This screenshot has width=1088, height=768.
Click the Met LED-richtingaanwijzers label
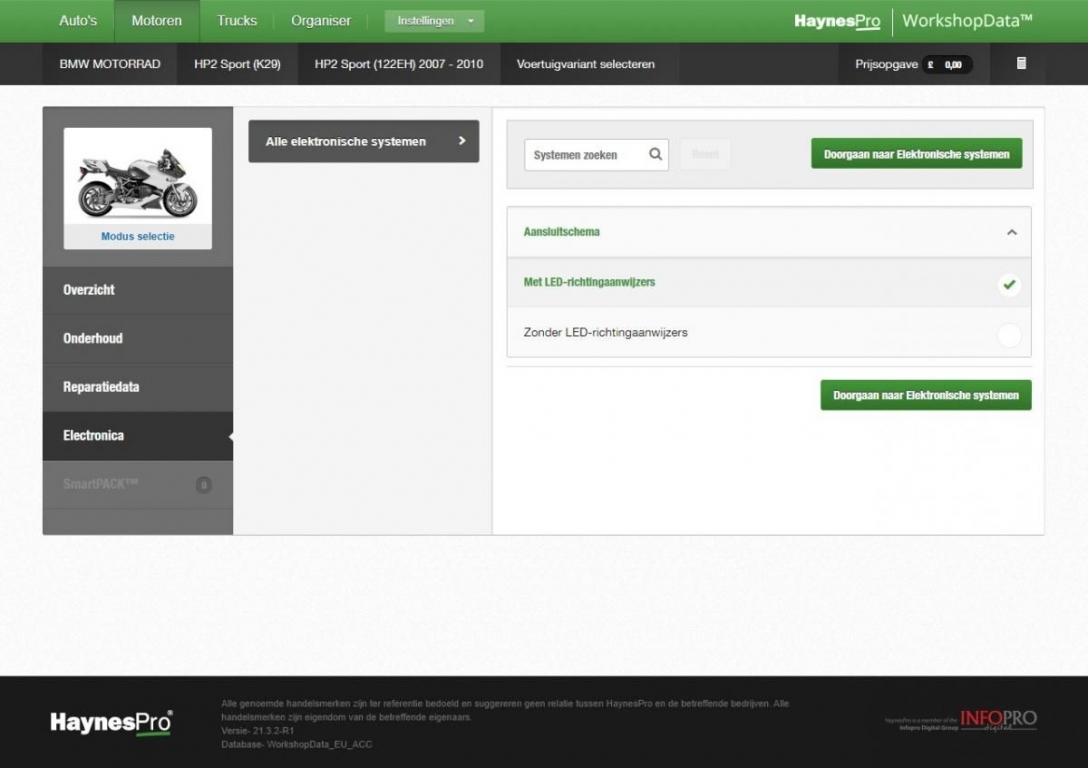[x=589, y=282]
